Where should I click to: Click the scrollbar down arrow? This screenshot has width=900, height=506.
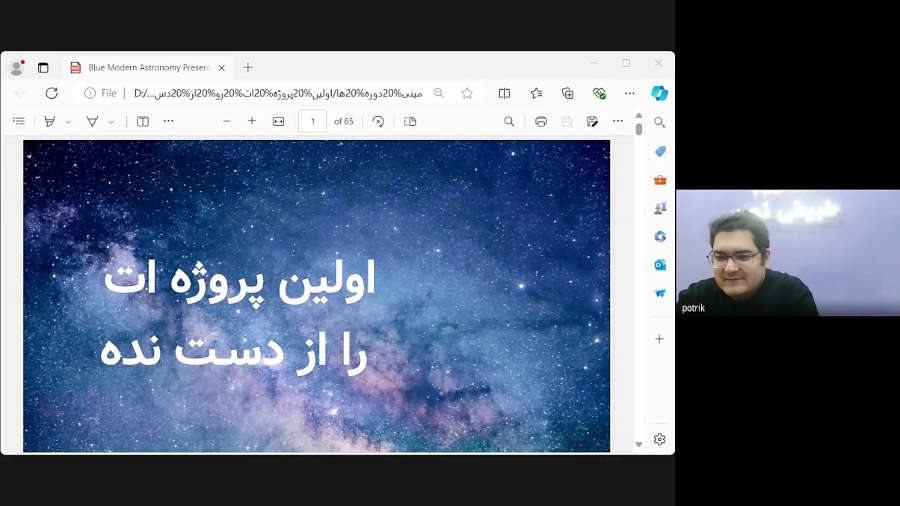(639, 445)
